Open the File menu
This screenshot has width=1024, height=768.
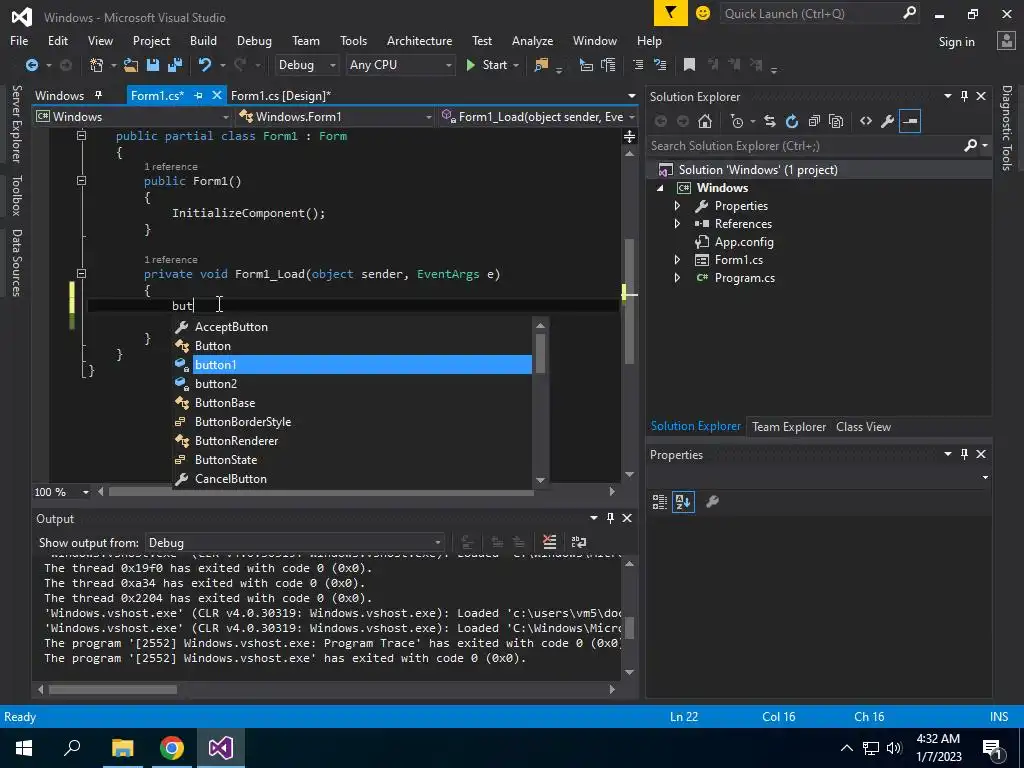pyautogui.click(x=19, y=40)
